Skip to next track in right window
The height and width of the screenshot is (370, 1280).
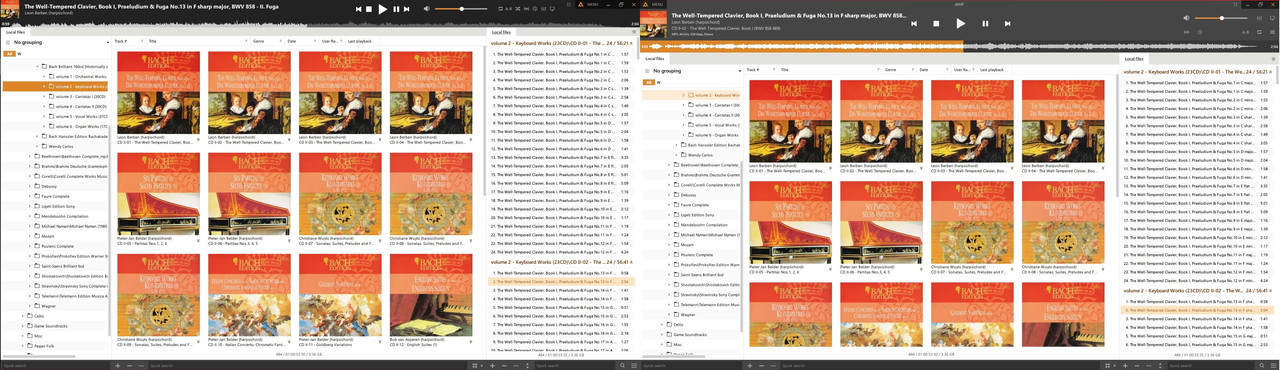point(1007,23)
